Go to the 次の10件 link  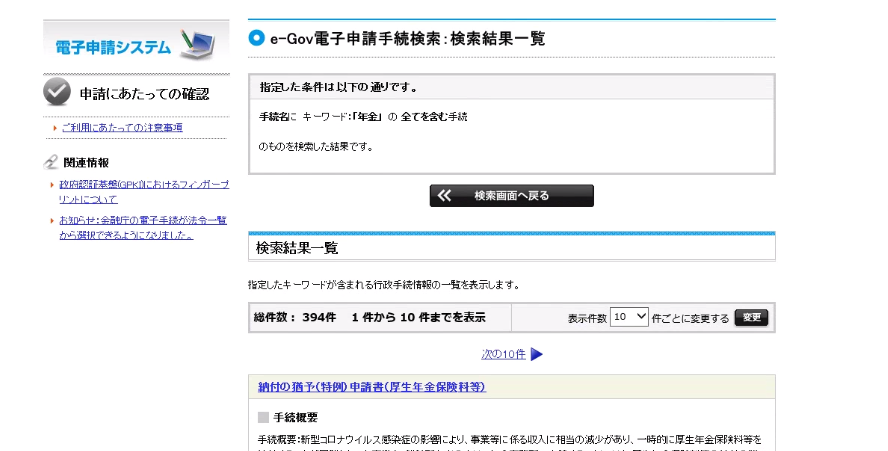502,354
